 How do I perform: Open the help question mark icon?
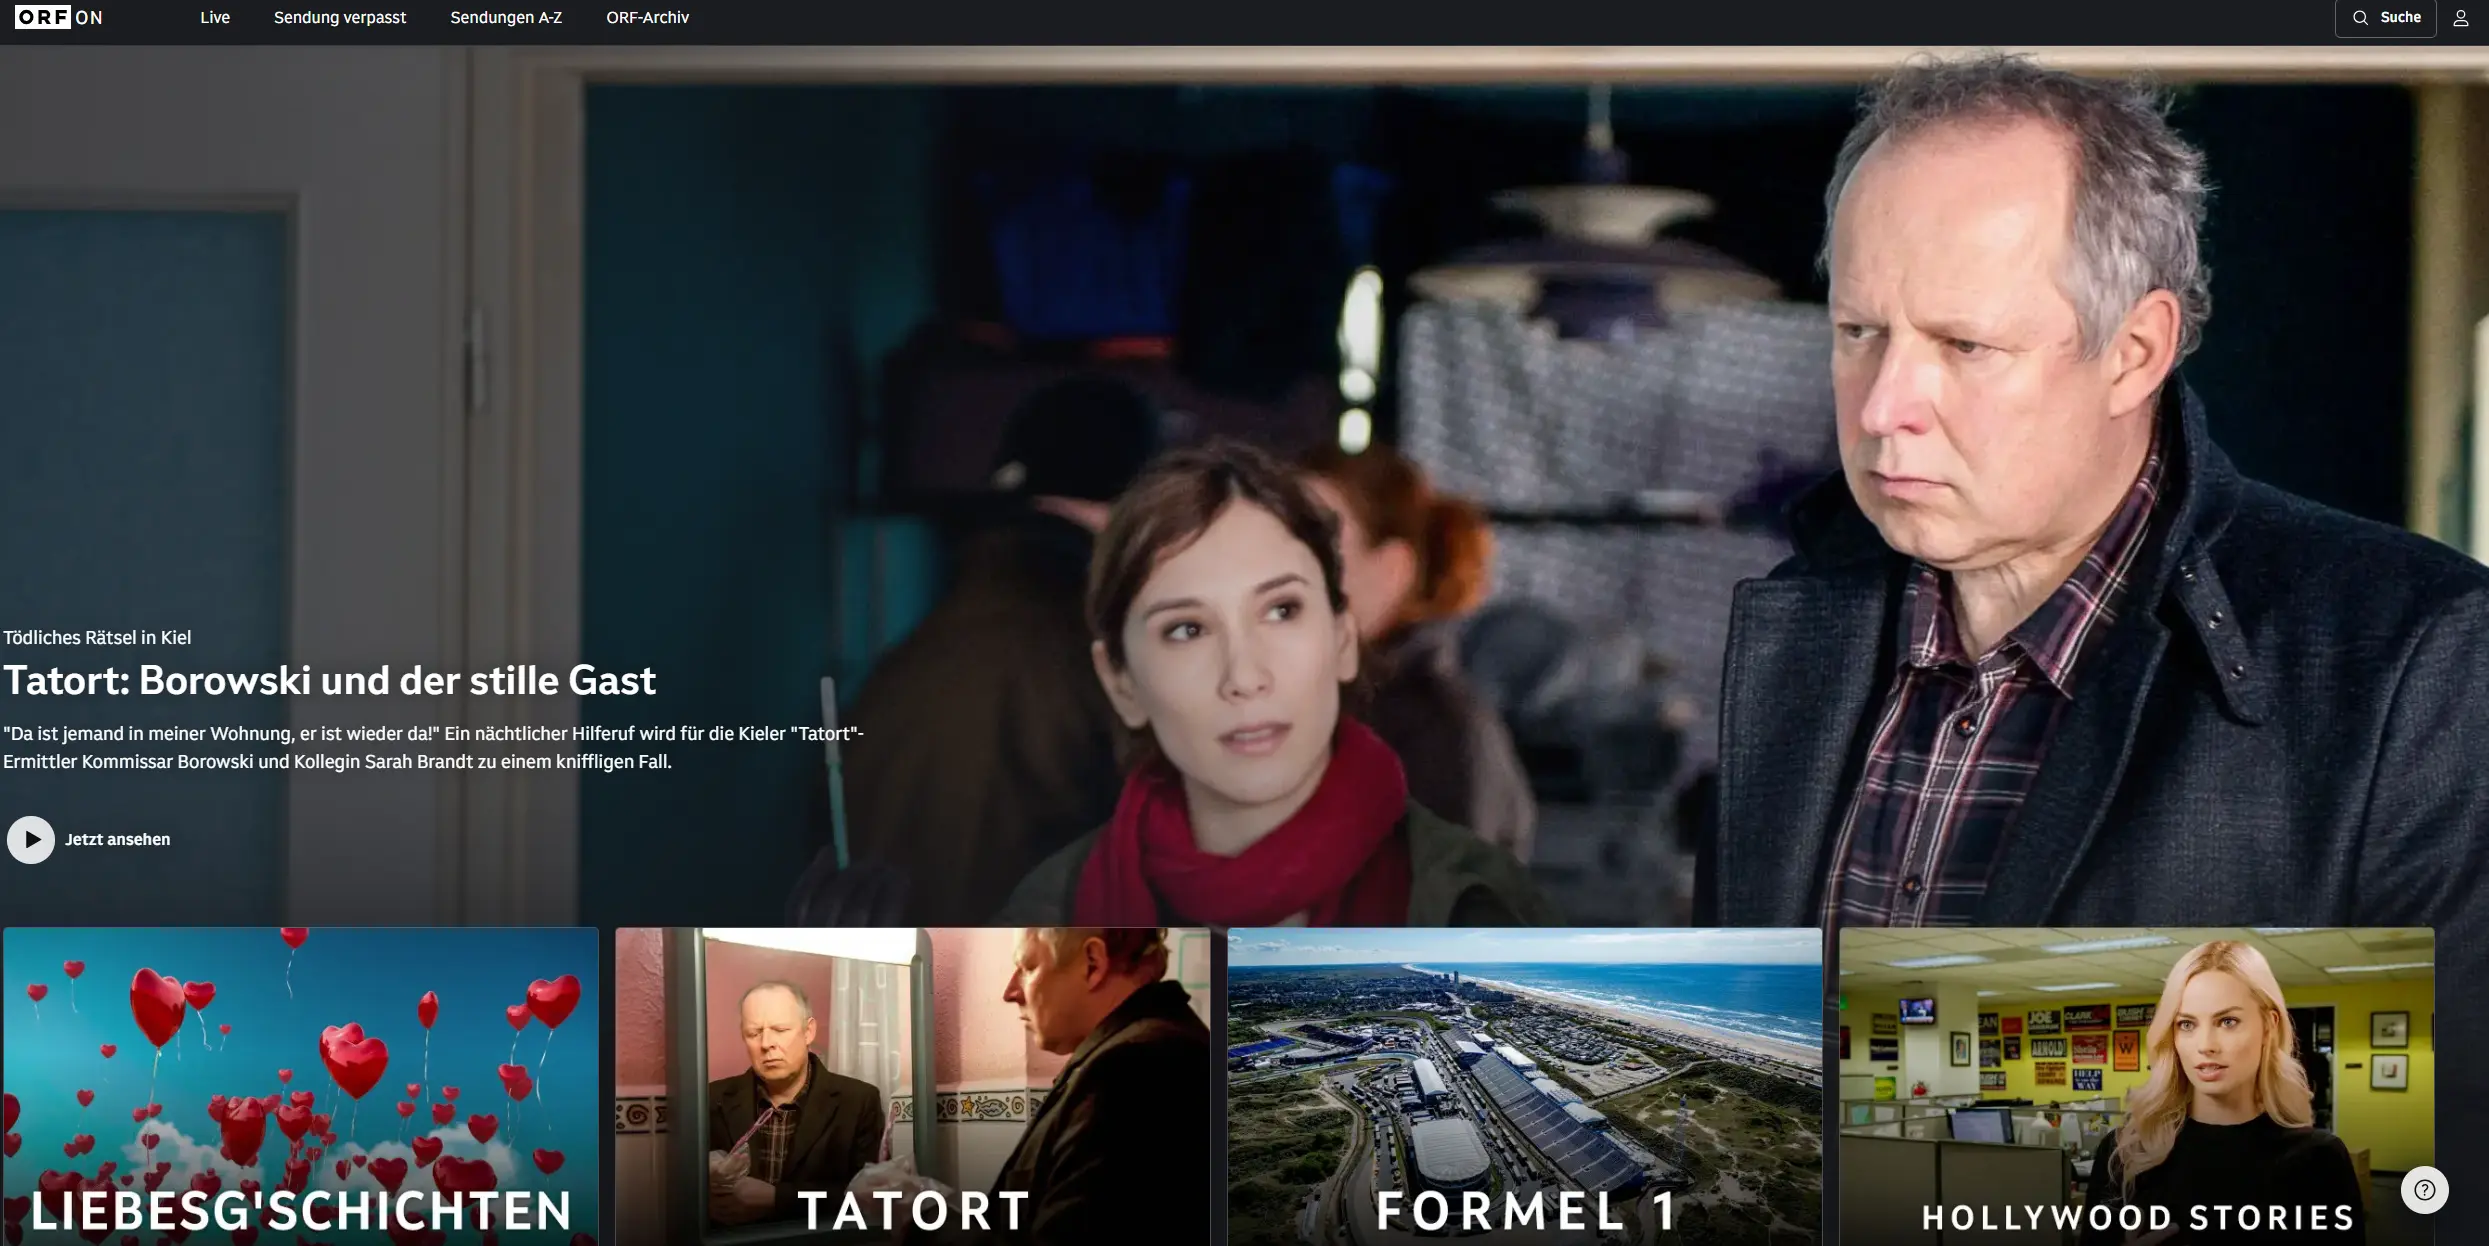pos(2424,1189)
